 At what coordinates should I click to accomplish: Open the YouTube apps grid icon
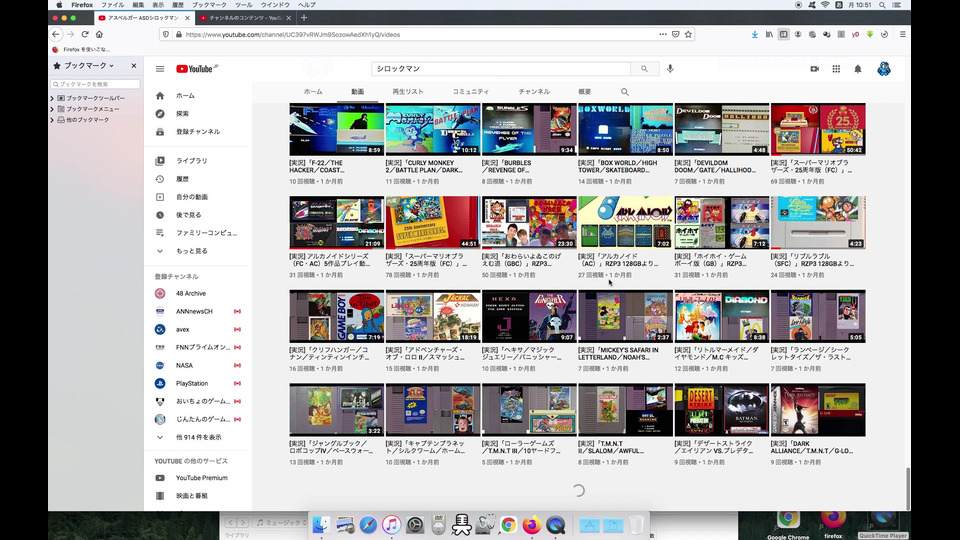click(x=836, y=69)
